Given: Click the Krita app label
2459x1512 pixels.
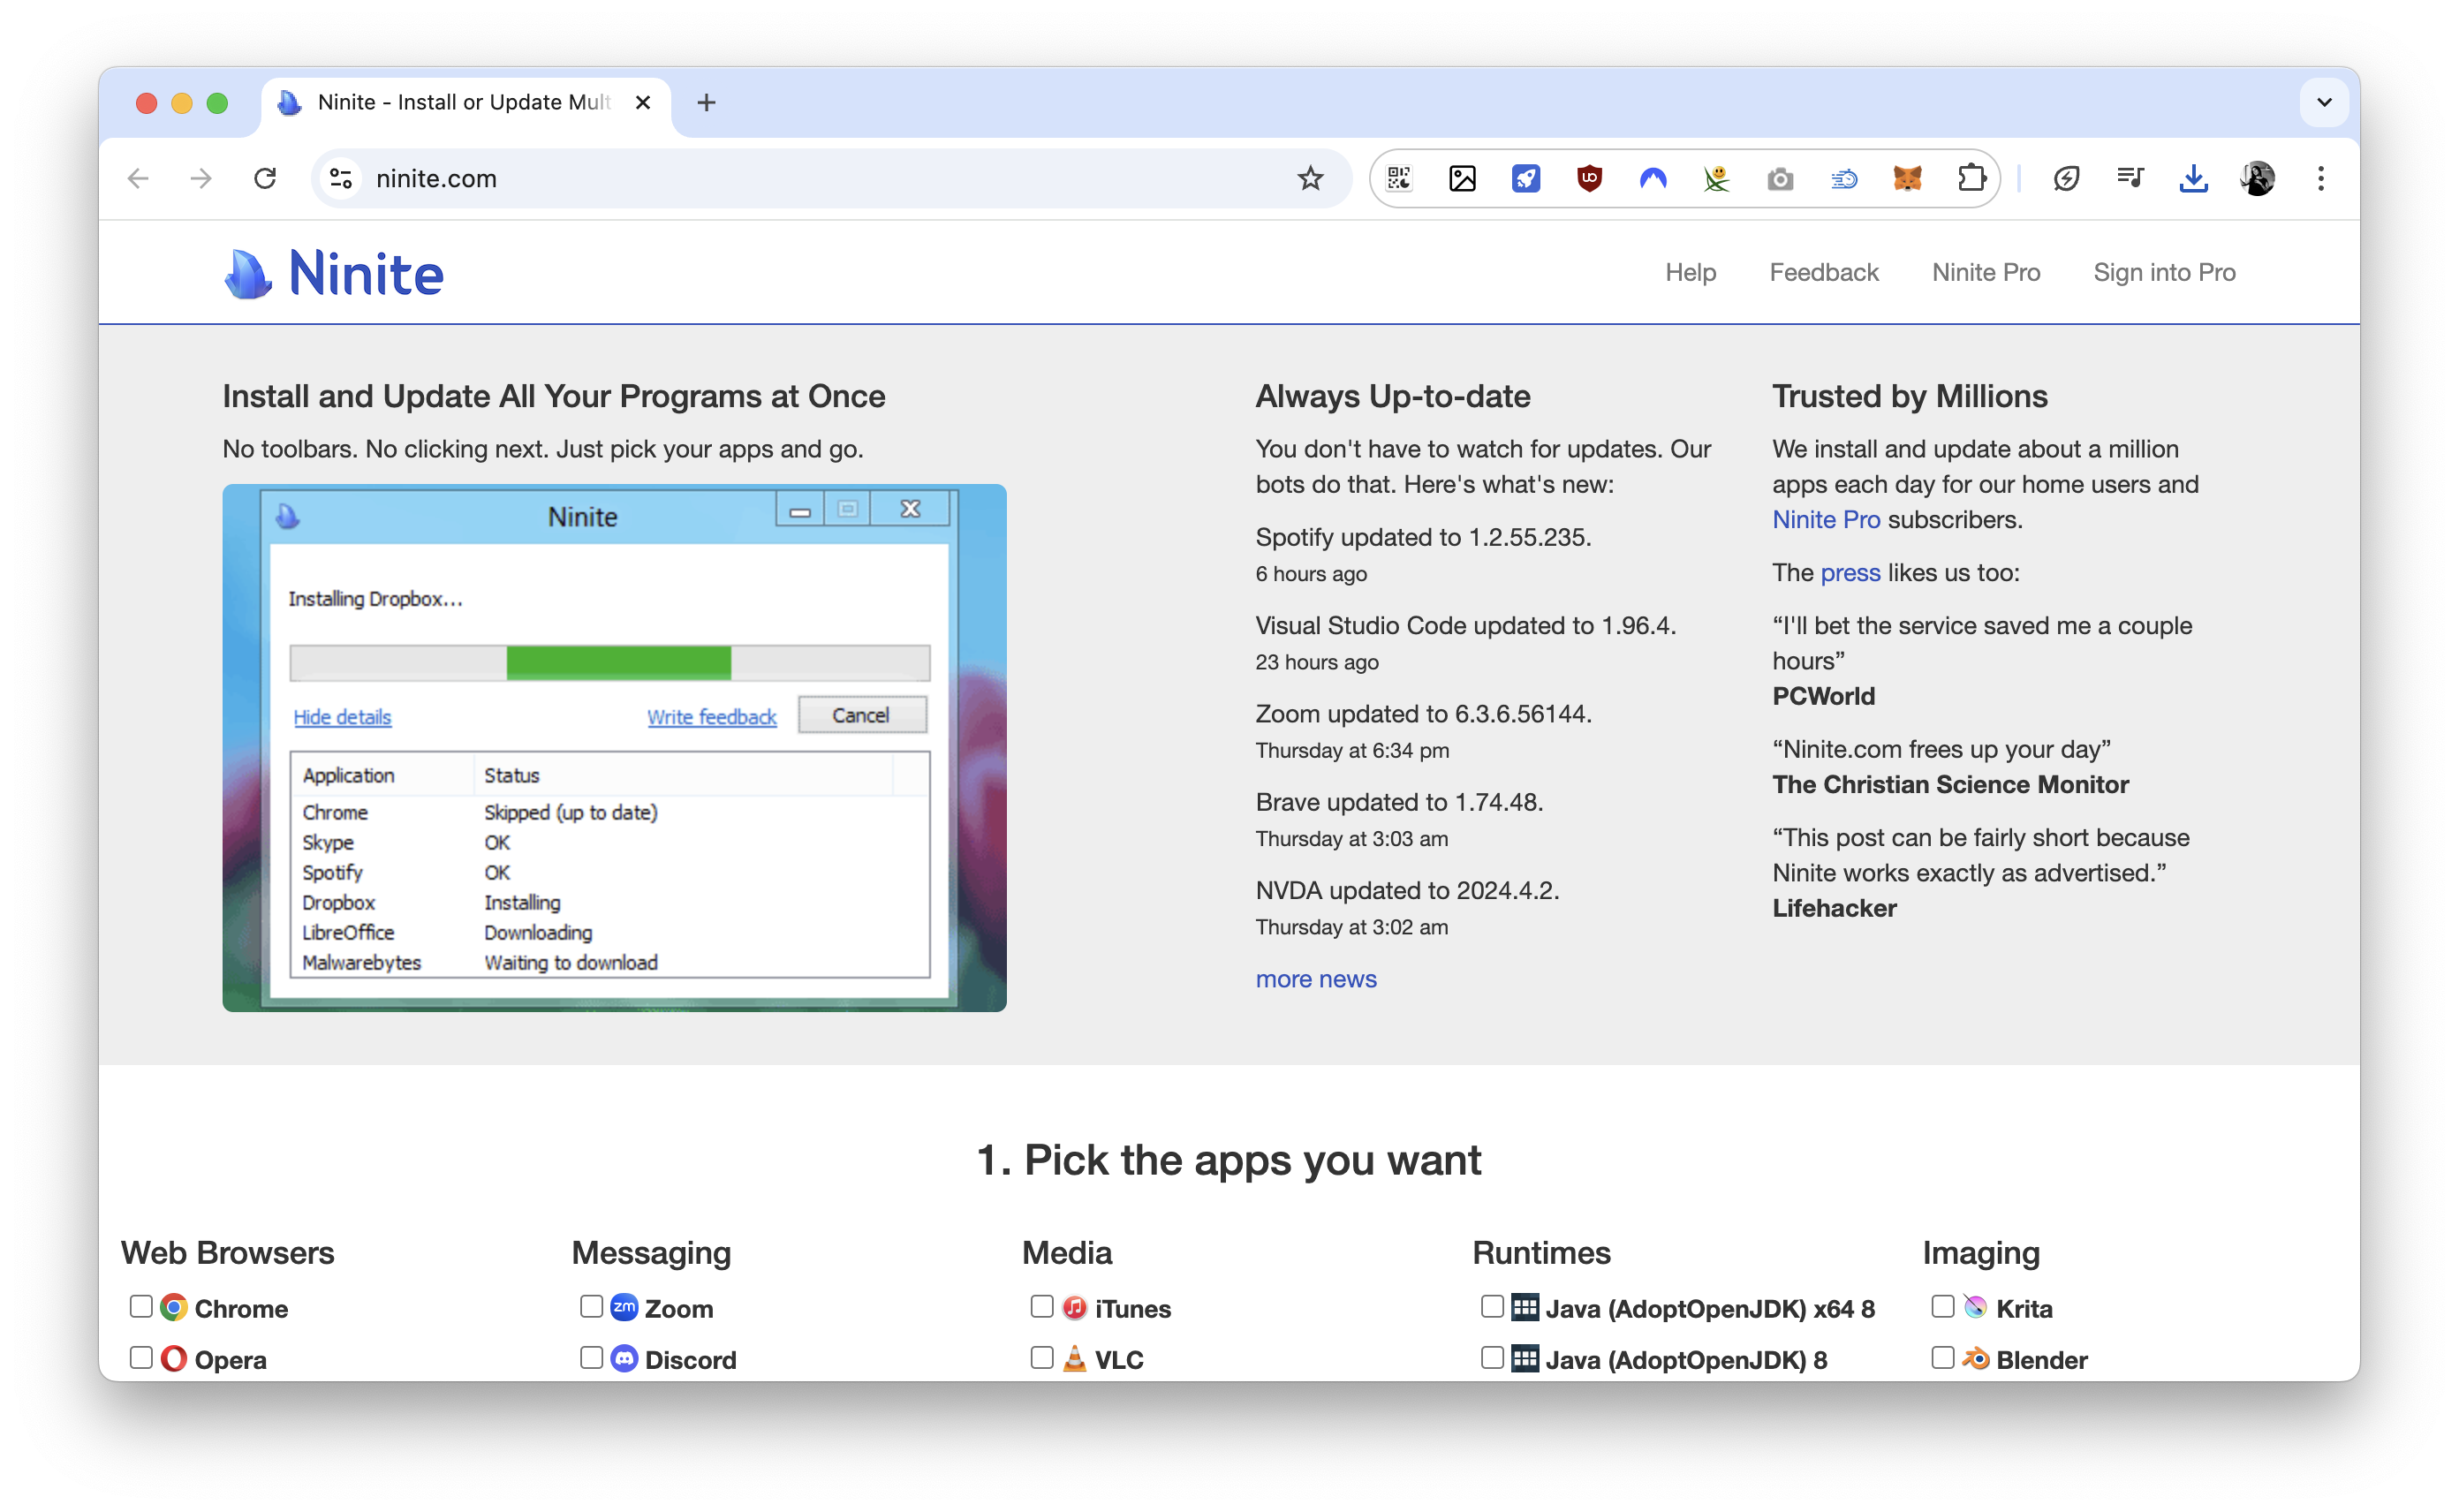Looking at the screenshot, I should click(x=2024, y=1308).
